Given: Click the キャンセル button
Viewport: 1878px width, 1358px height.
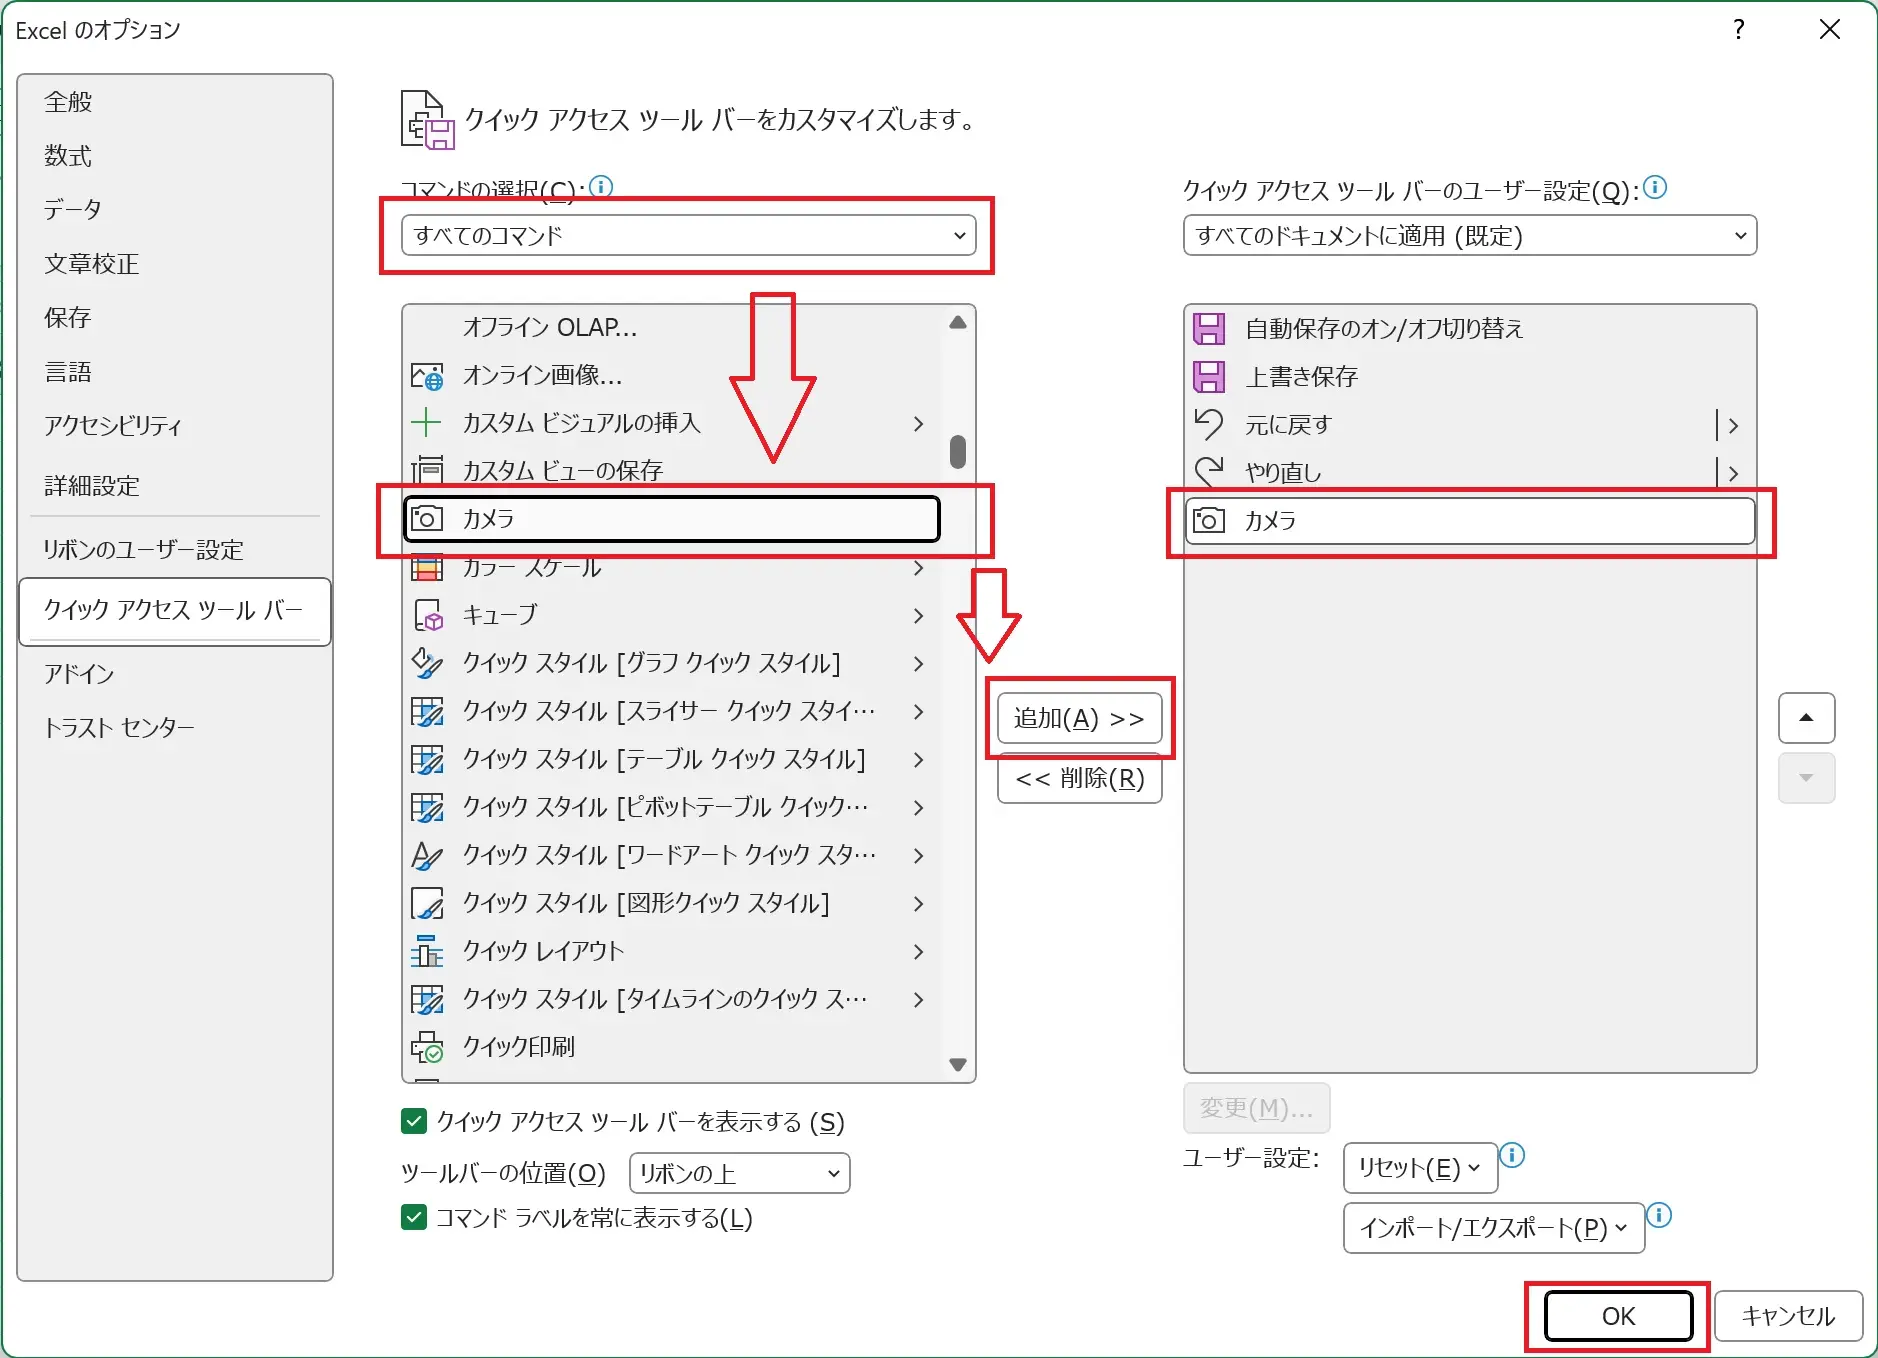Looking at the screenshot, I should 1789,1316.
